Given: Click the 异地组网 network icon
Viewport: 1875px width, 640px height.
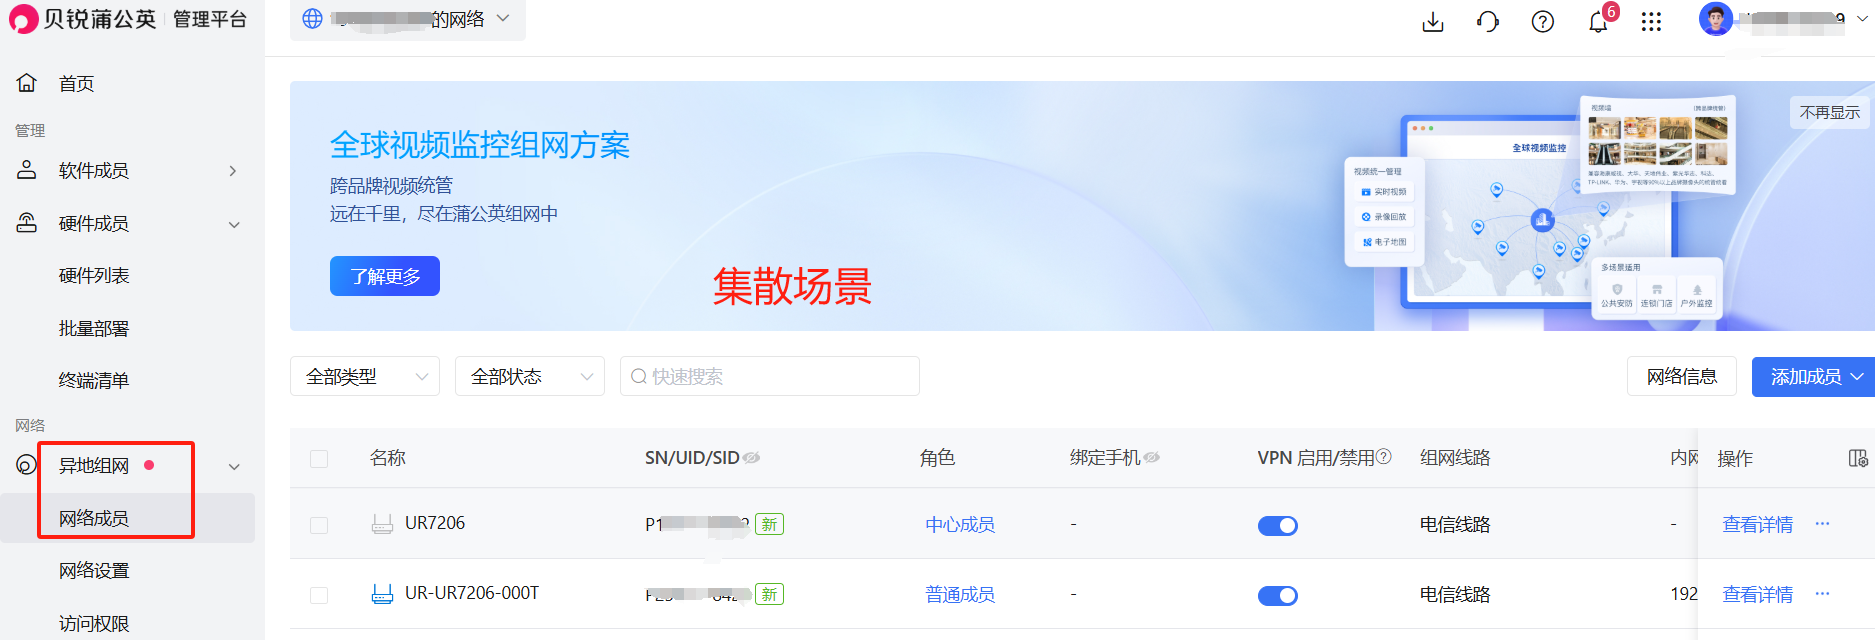Looking at the screenshot, I should point(26,465).
